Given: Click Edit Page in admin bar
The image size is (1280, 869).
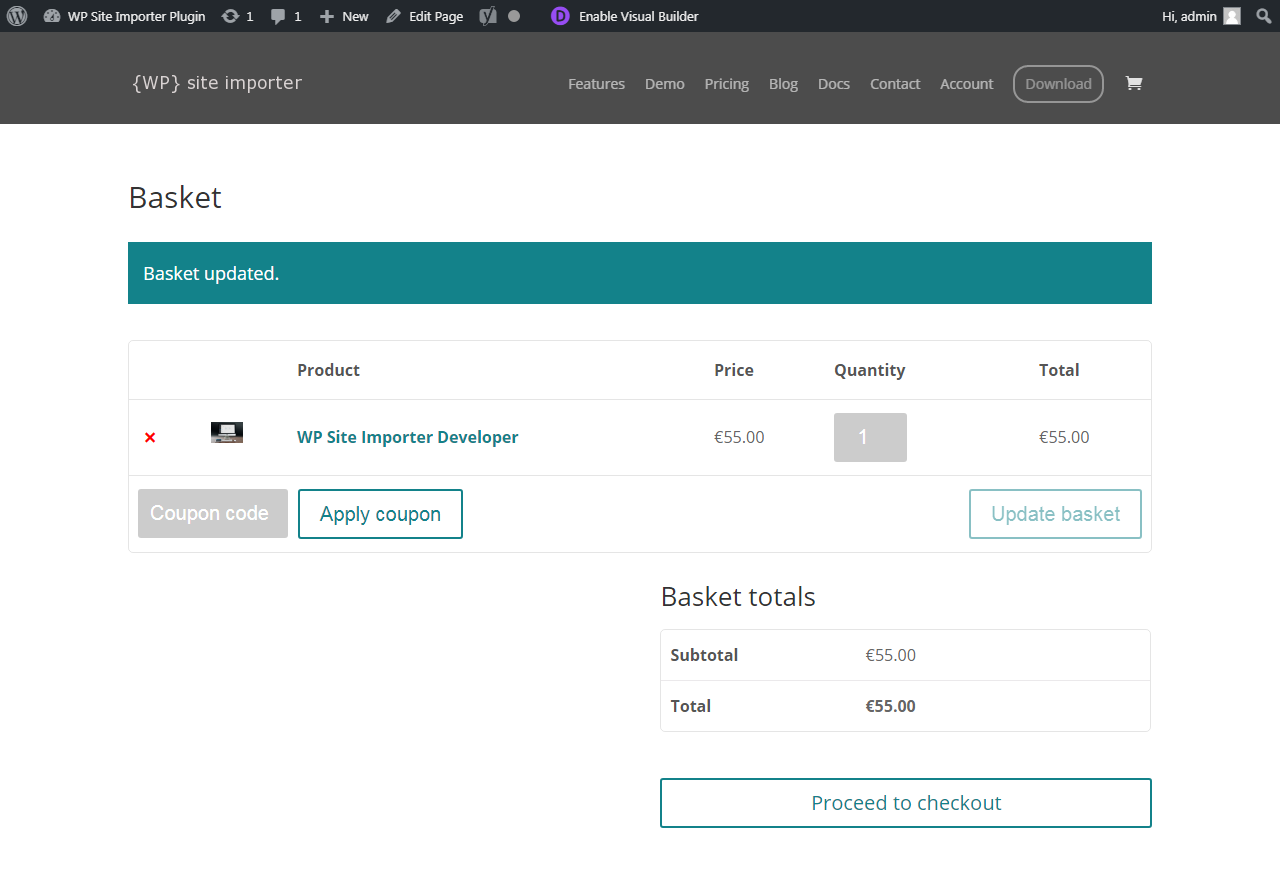Looking at the screenshot, I should tap(424, 16).
